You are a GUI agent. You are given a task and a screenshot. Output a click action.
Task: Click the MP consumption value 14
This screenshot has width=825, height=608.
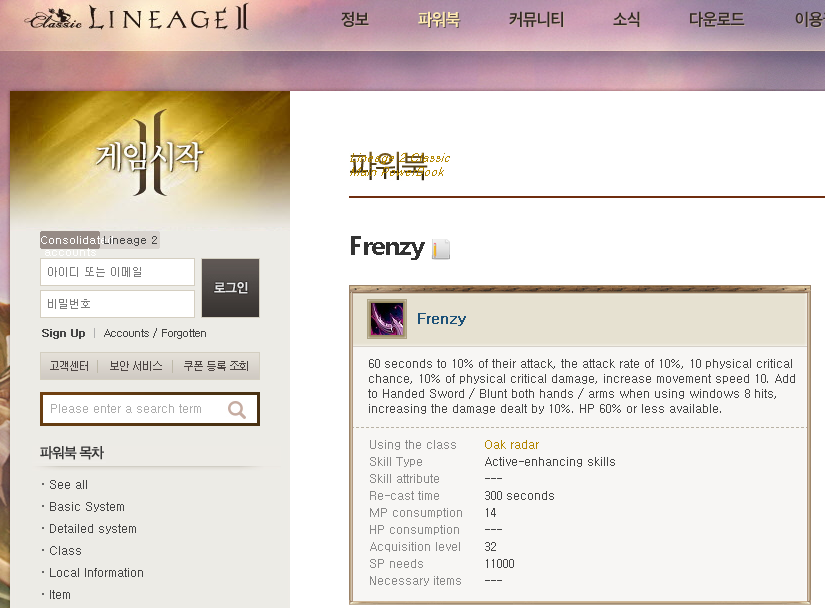click(490, 513)
